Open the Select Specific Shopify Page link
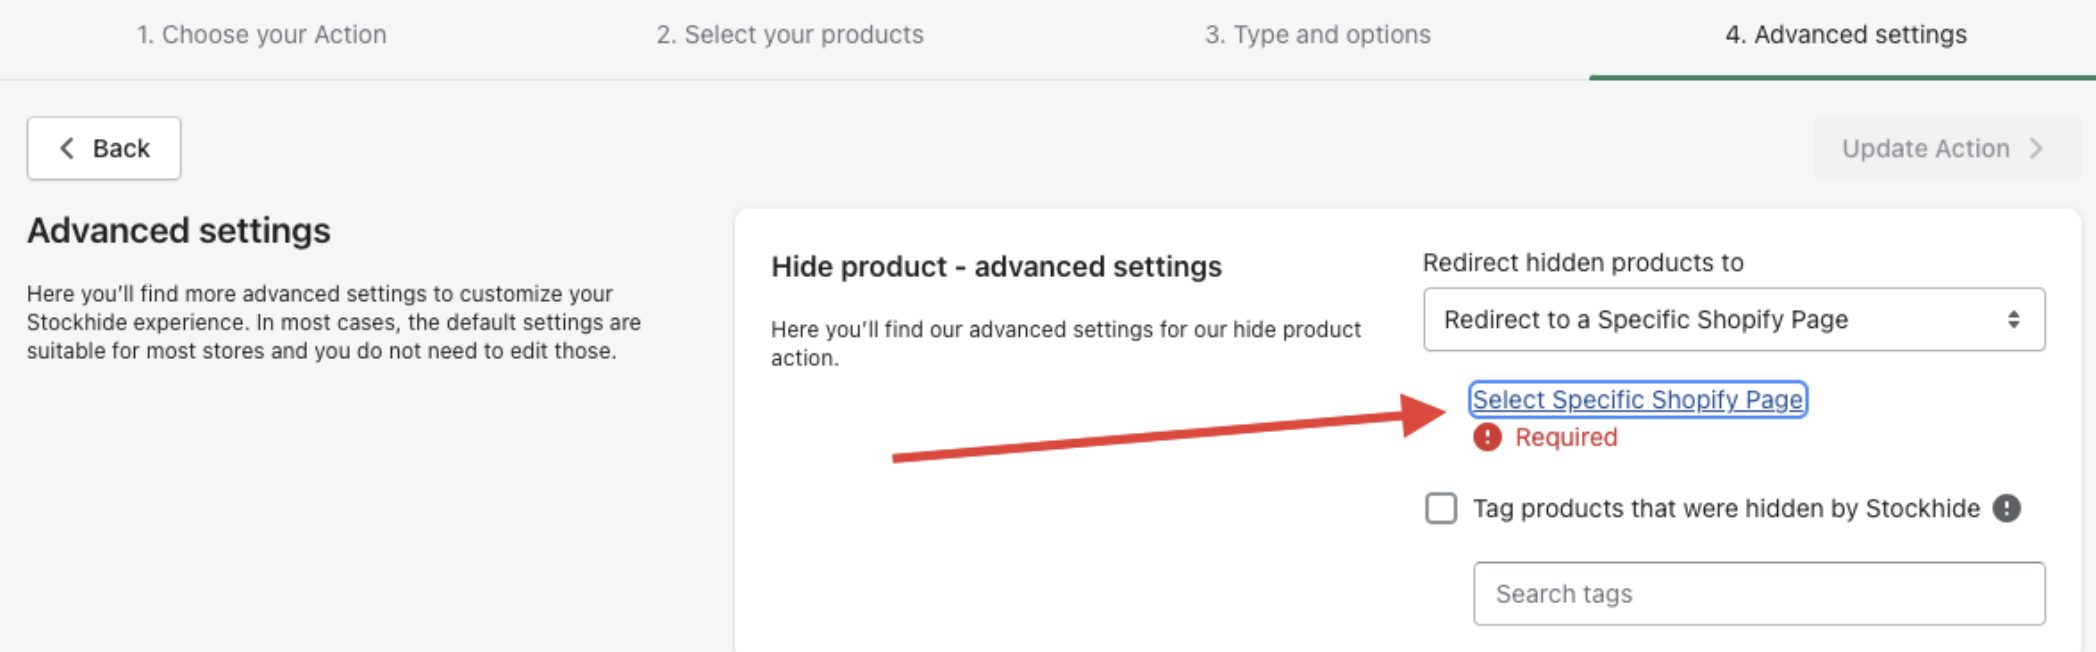2096x652 pixels. [x=1637, y=399]
